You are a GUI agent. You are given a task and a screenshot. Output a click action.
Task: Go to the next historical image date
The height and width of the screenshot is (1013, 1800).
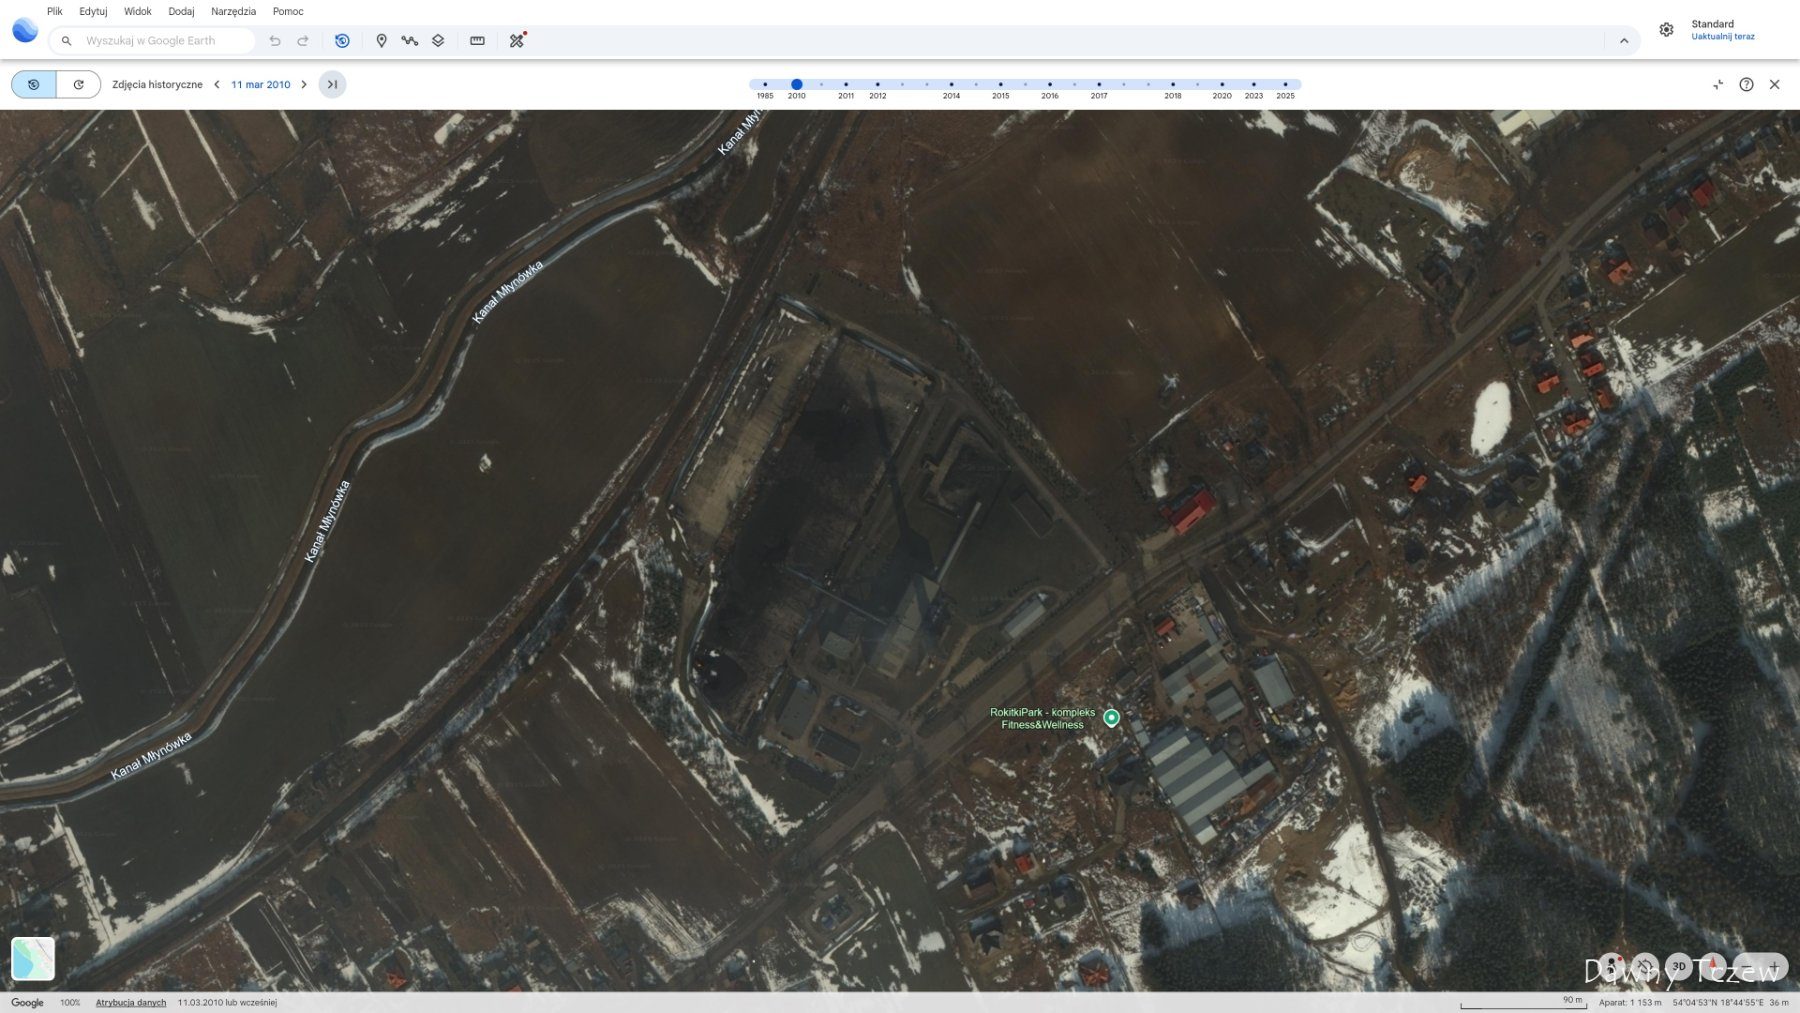coord(304,85)
